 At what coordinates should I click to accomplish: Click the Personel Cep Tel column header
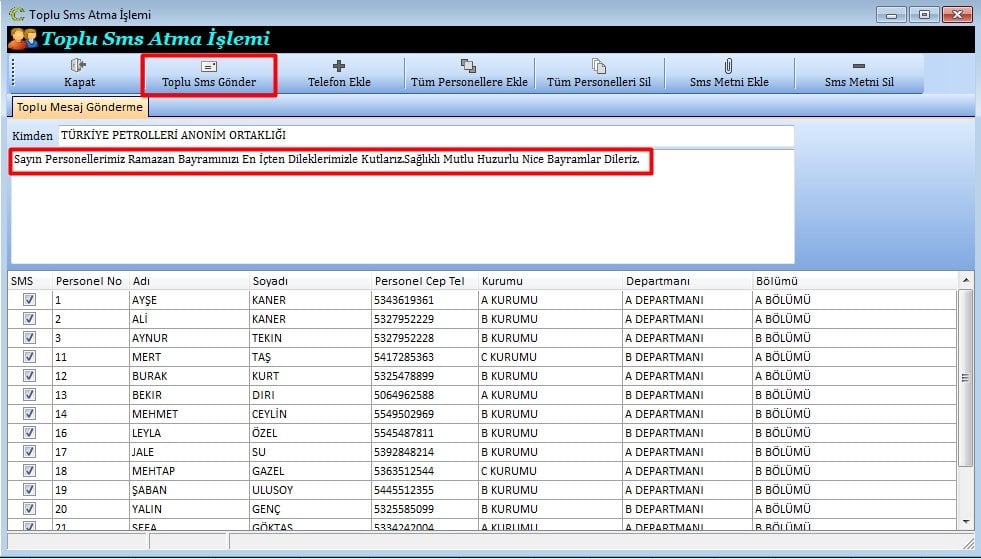(x=419, y=281)
